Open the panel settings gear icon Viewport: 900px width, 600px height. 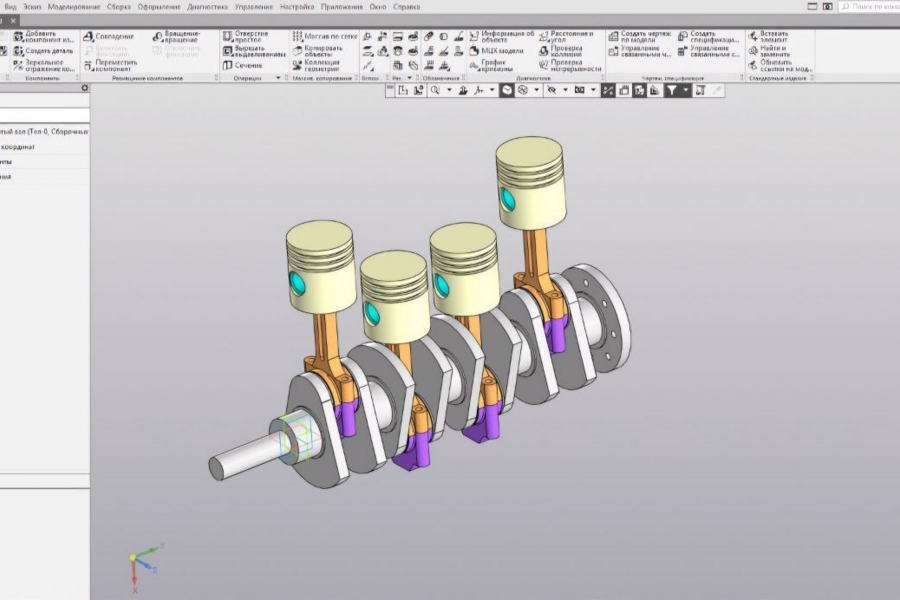tap(84, 88)
